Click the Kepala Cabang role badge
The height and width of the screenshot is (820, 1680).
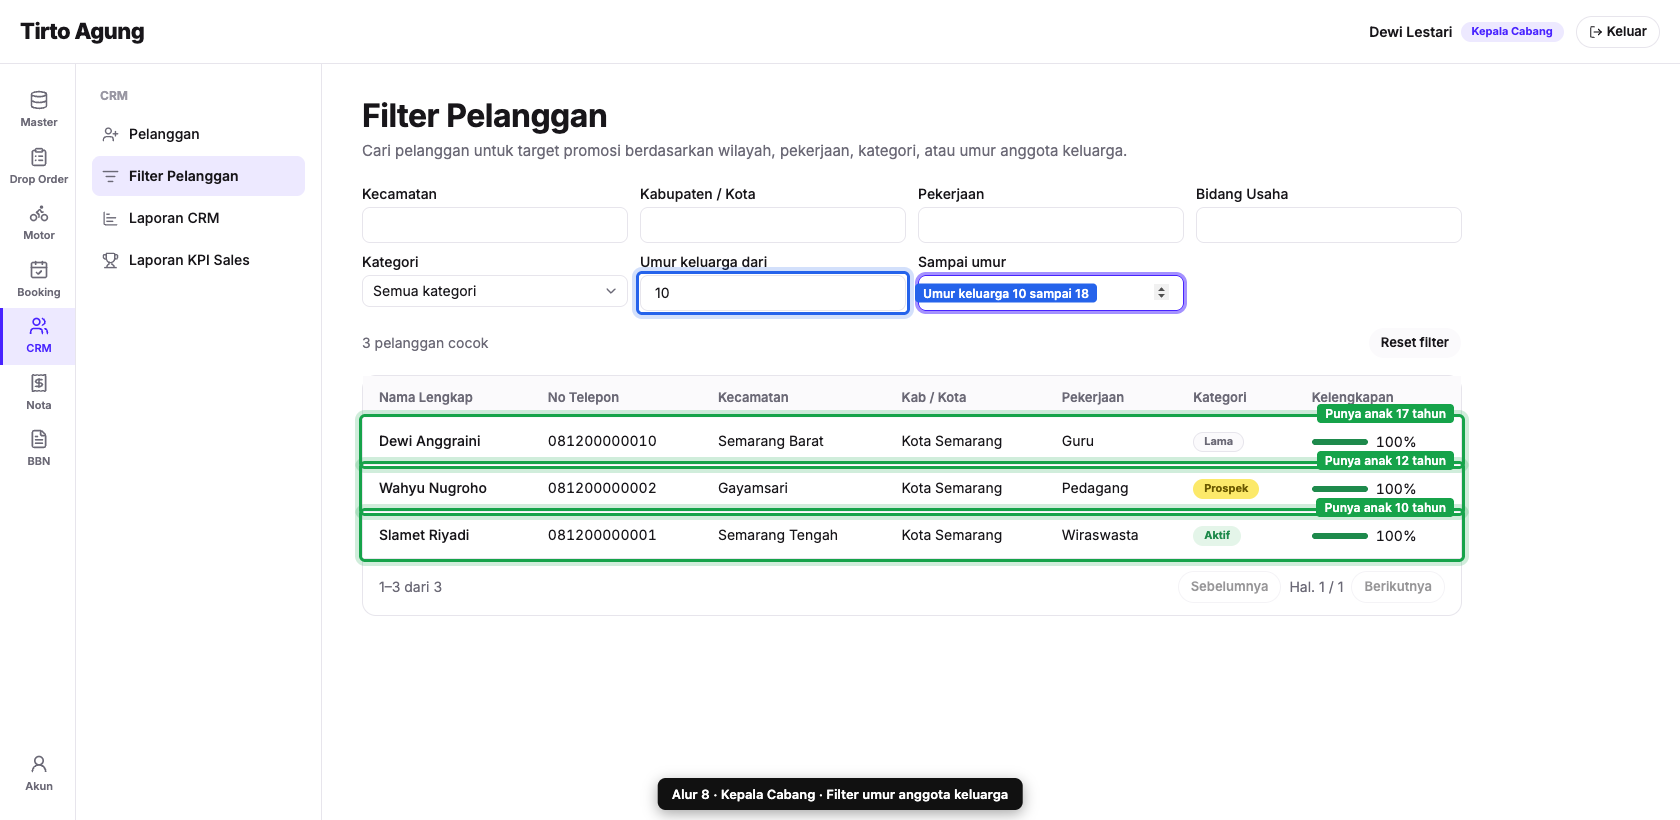pos(1512,32)
